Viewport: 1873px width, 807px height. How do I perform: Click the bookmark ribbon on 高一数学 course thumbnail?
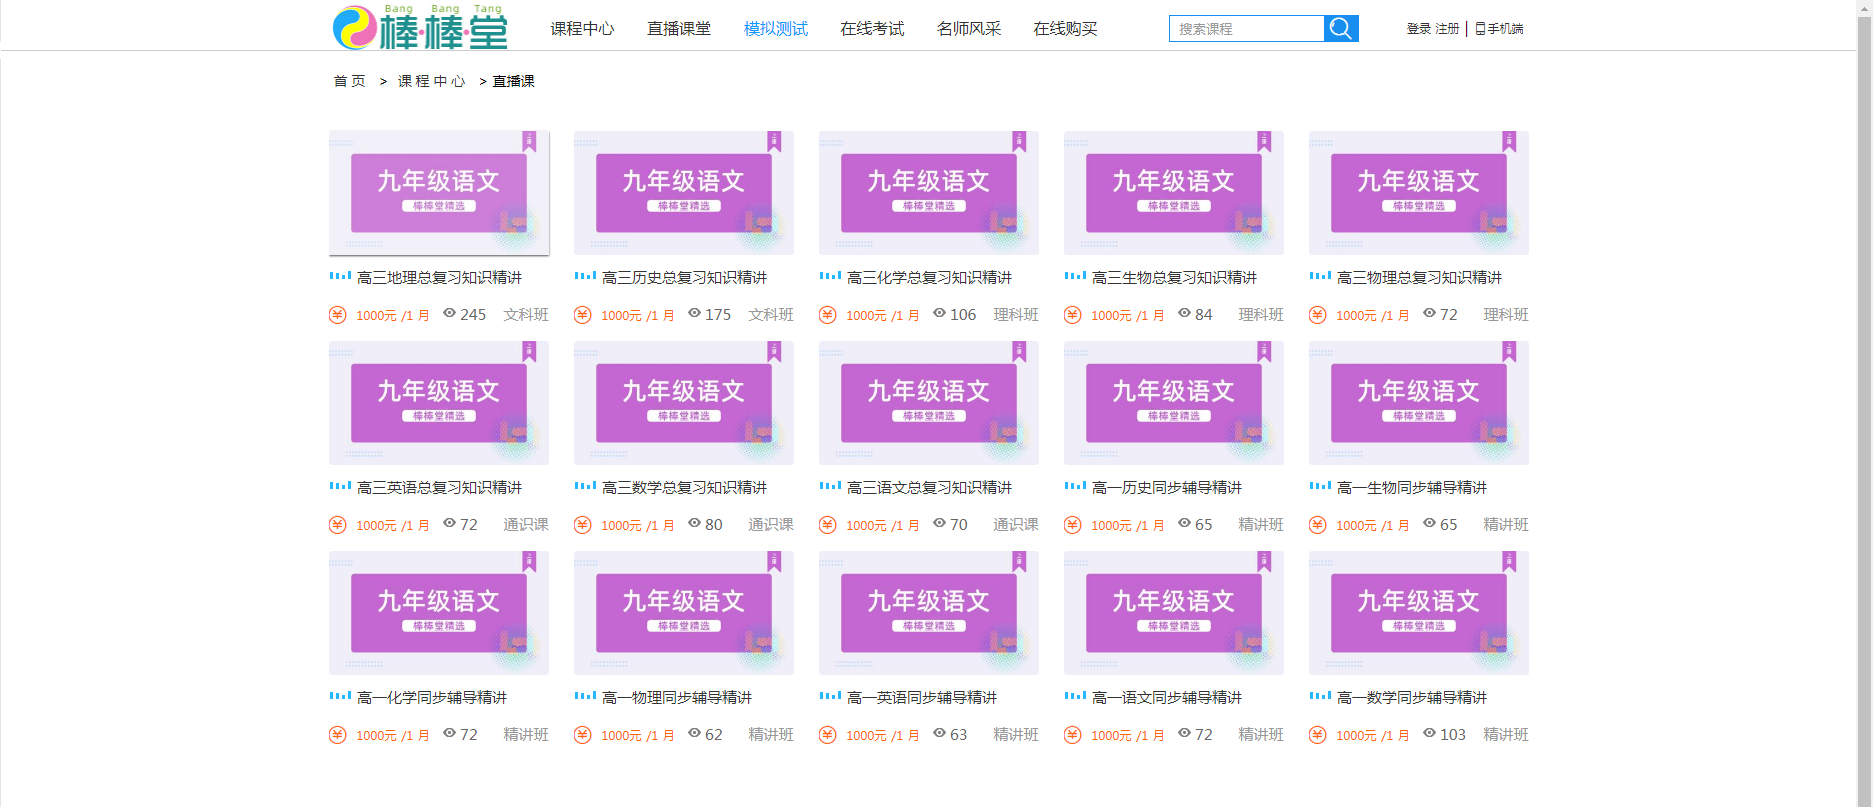[1509, 561]
